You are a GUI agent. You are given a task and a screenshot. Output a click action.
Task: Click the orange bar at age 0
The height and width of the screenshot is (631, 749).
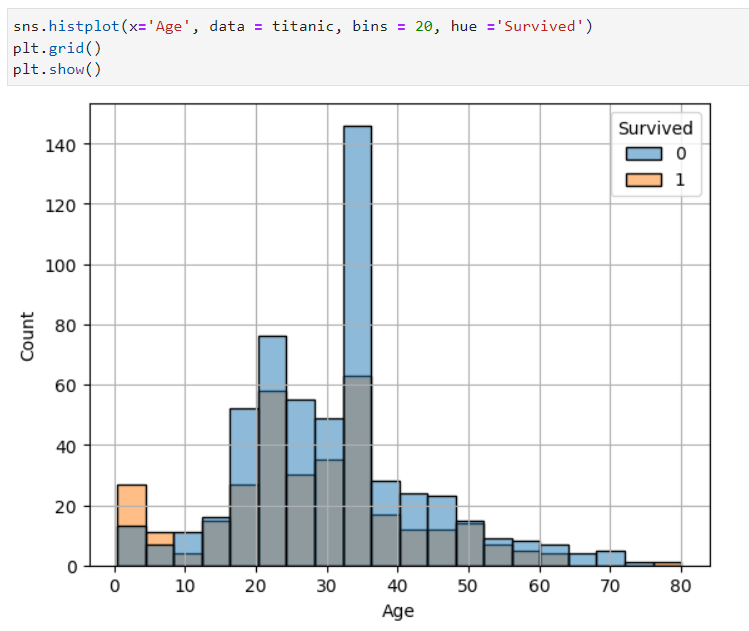tap(131, 506)
